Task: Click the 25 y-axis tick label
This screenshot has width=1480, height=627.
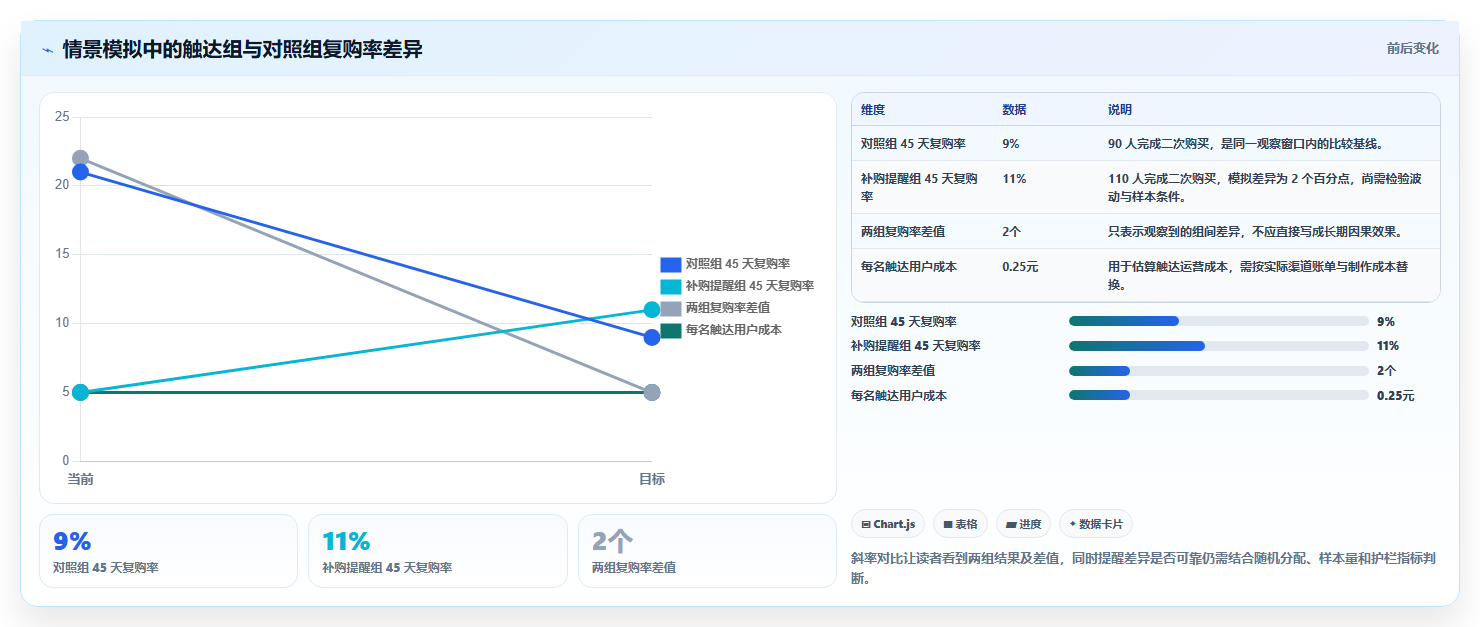Action: (62, 117)
